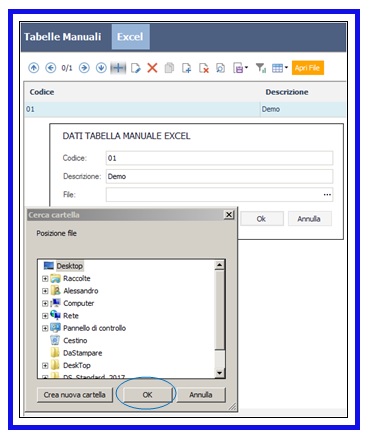Click the edit record pencil icon
Viewport: 369px width, 438px height.
pyautogui.click(x=135, y=68)
